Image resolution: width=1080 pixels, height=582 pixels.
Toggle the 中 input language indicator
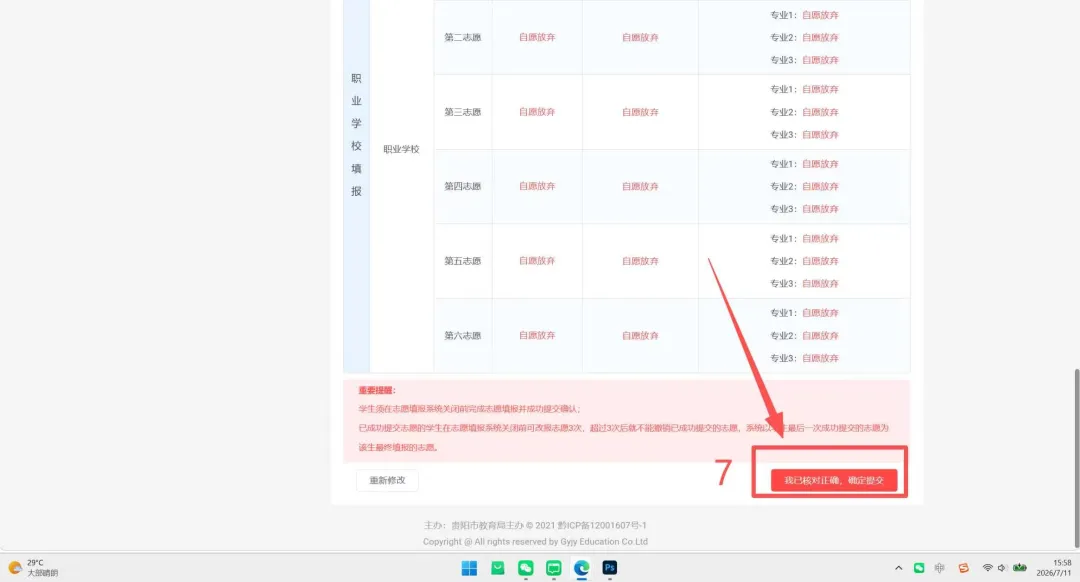[939, 568]
